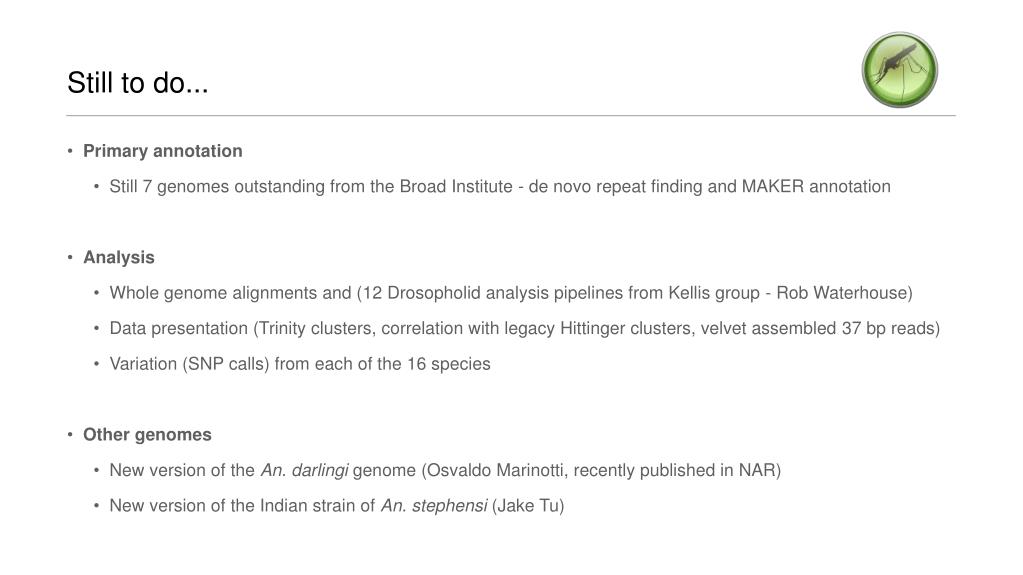Click 'velvet assembled 37 bp reads' text

pos(817,328)
